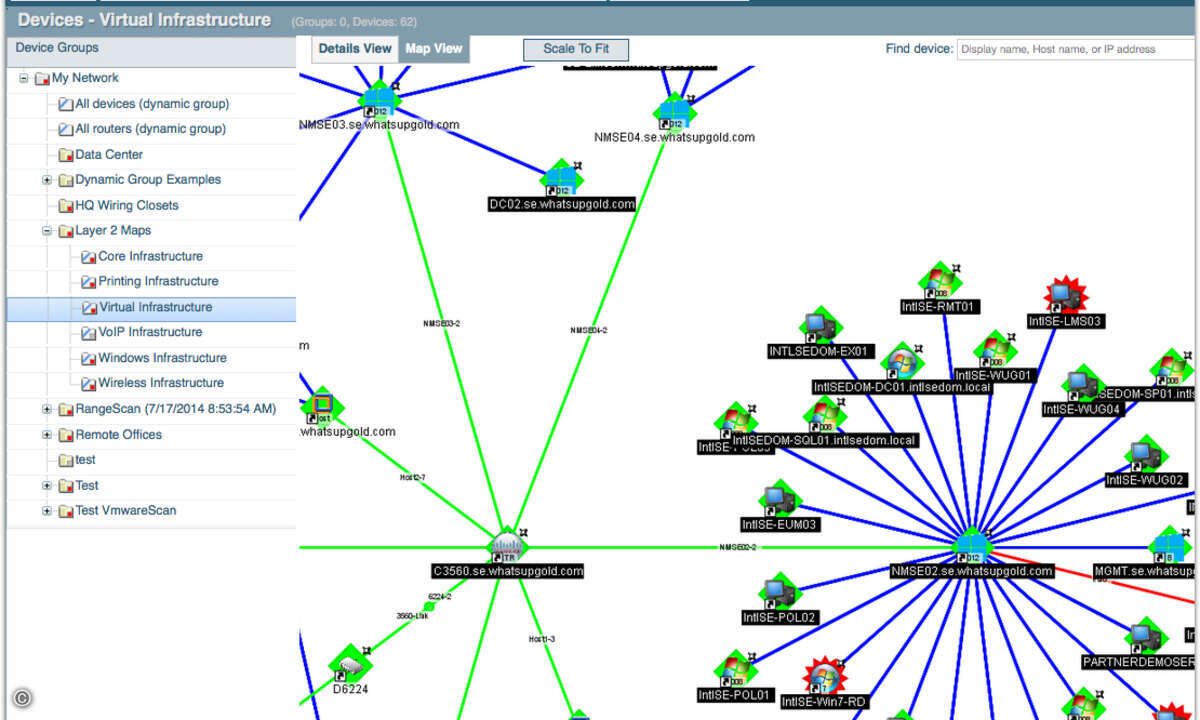
Task: Collapse the My Network tree node
Action: tap(24, 78)
